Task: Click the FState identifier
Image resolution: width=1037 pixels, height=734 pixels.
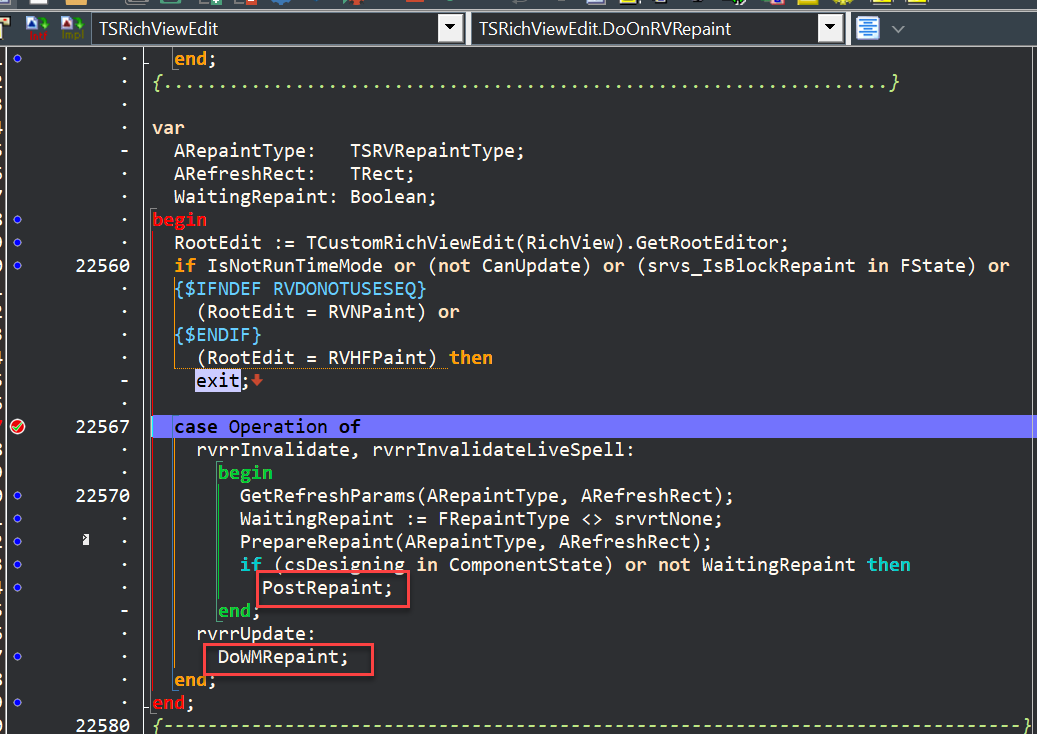Action: [933, 266]
